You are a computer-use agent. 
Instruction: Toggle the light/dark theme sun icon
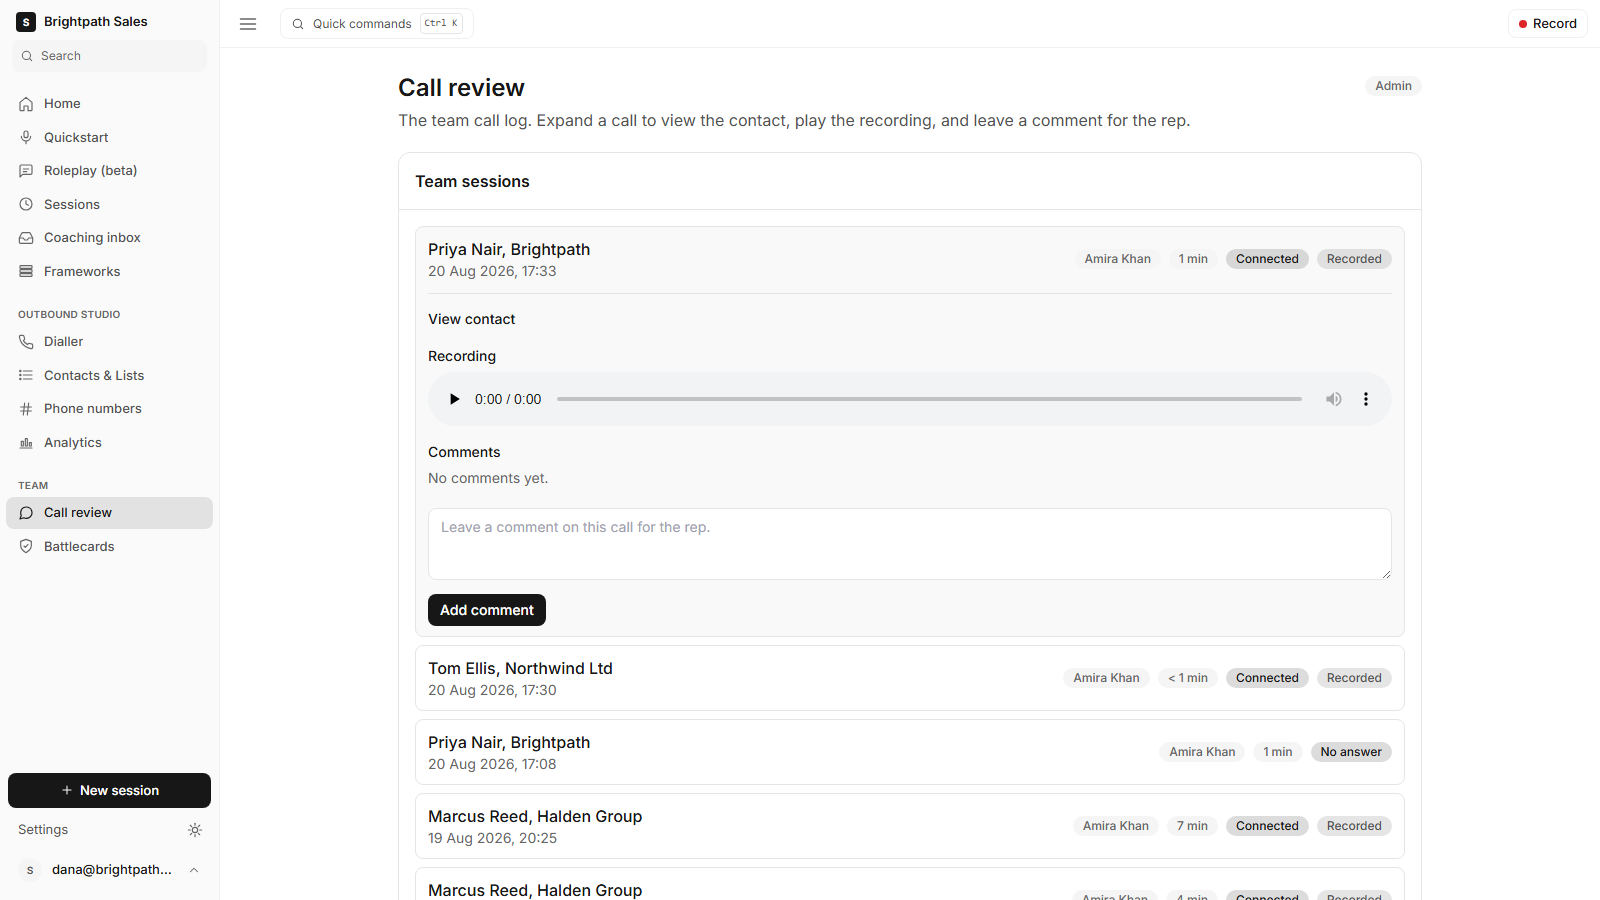(195, 830)
